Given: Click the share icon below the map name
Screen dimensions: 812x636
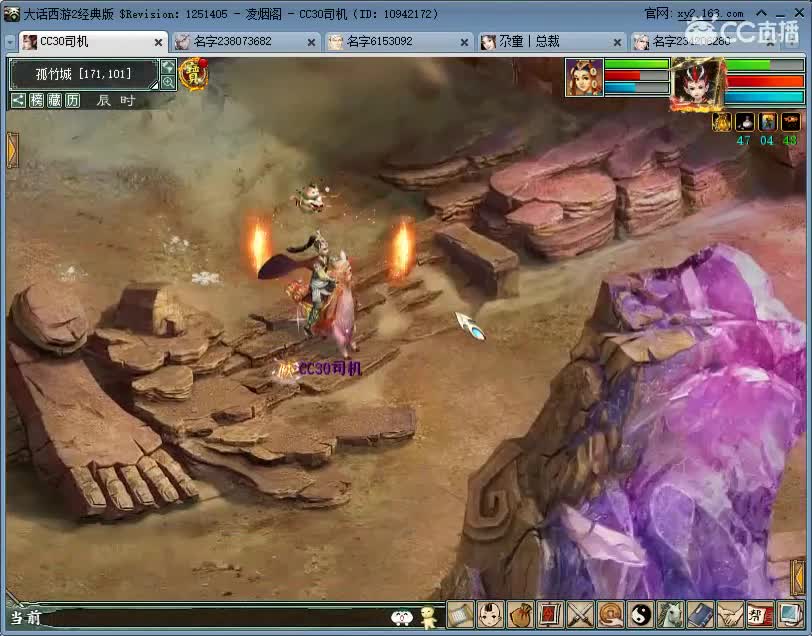Looking at the screenshot, I should tap(18, 100).
